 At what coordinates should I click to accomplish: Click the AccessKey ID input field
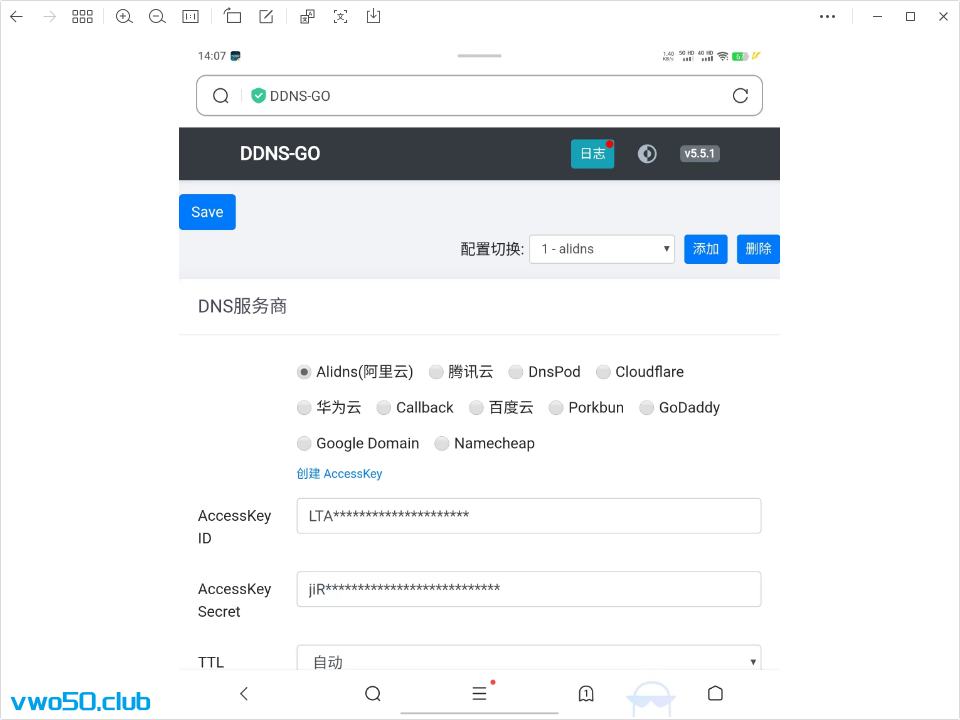pos(529,516)
